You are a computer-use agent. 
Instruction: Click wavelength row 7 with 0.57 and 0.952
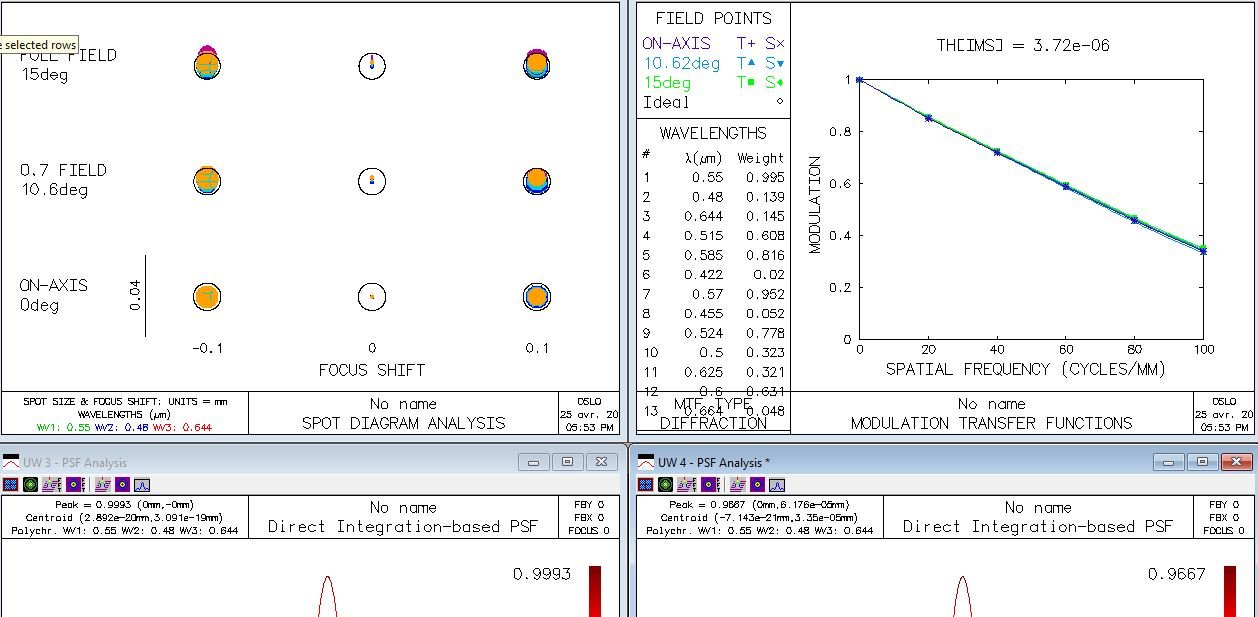click(713, 294)
